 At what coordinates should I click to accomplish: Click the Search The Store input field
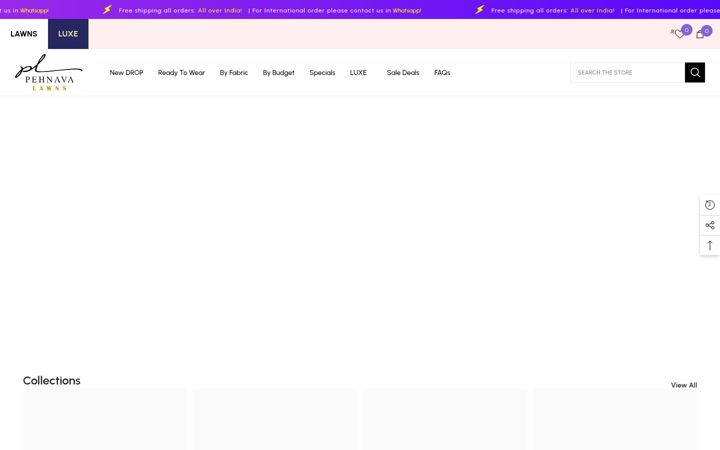627,73
